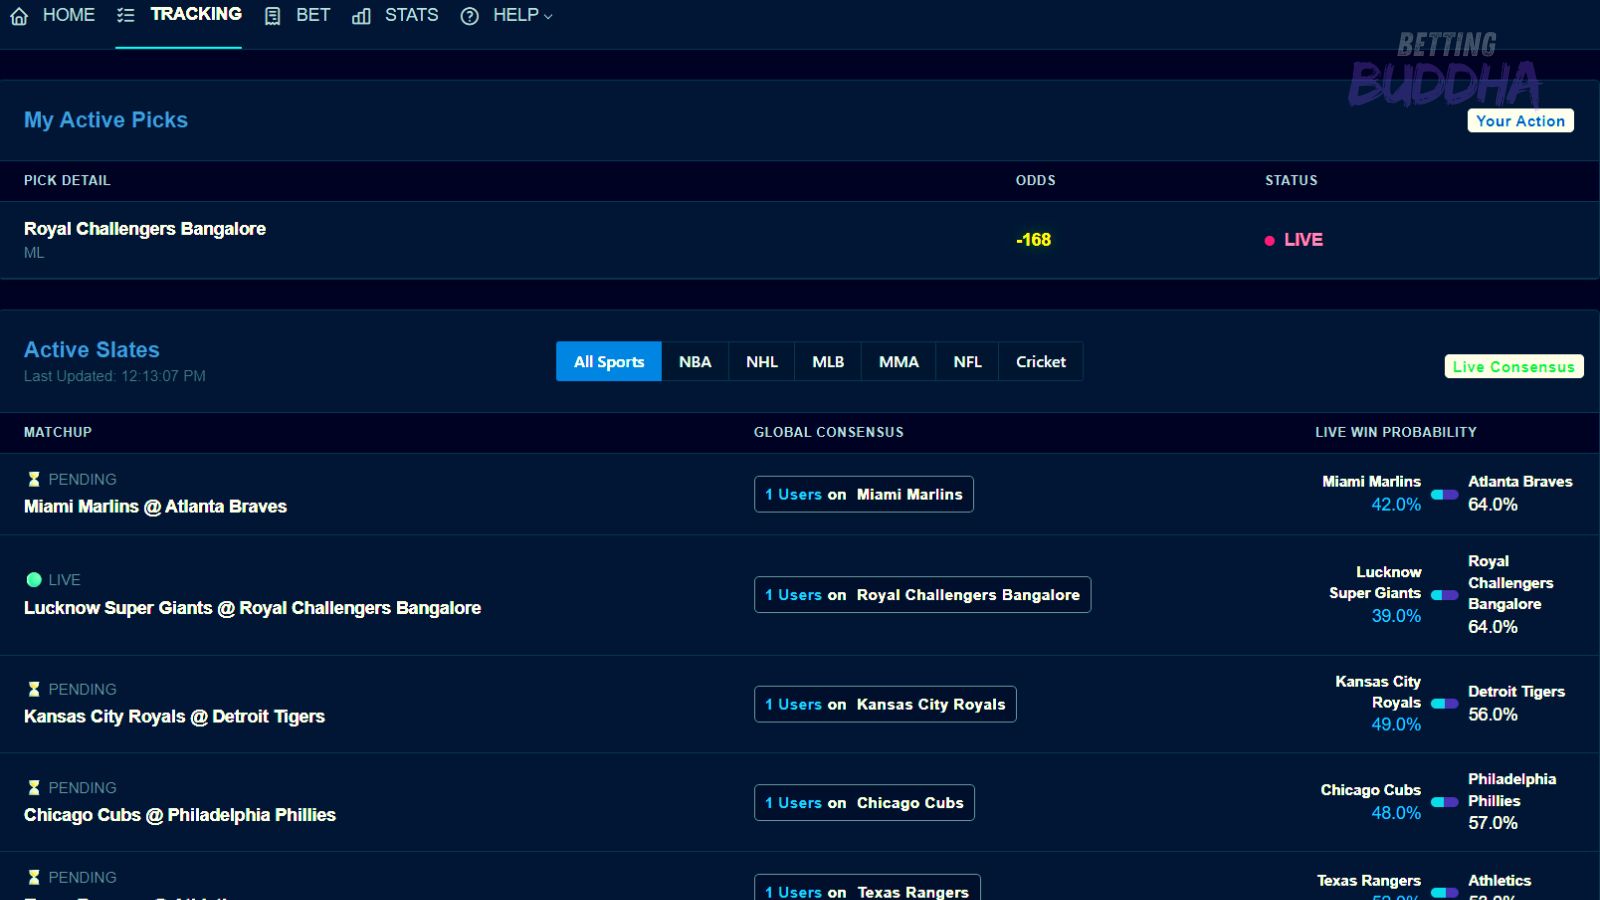Image resolution: width=1600 pixels, height=900 pixels.
Task: Click the hourglass icon for Miami Marlins matchup
Action: point(34,479)
